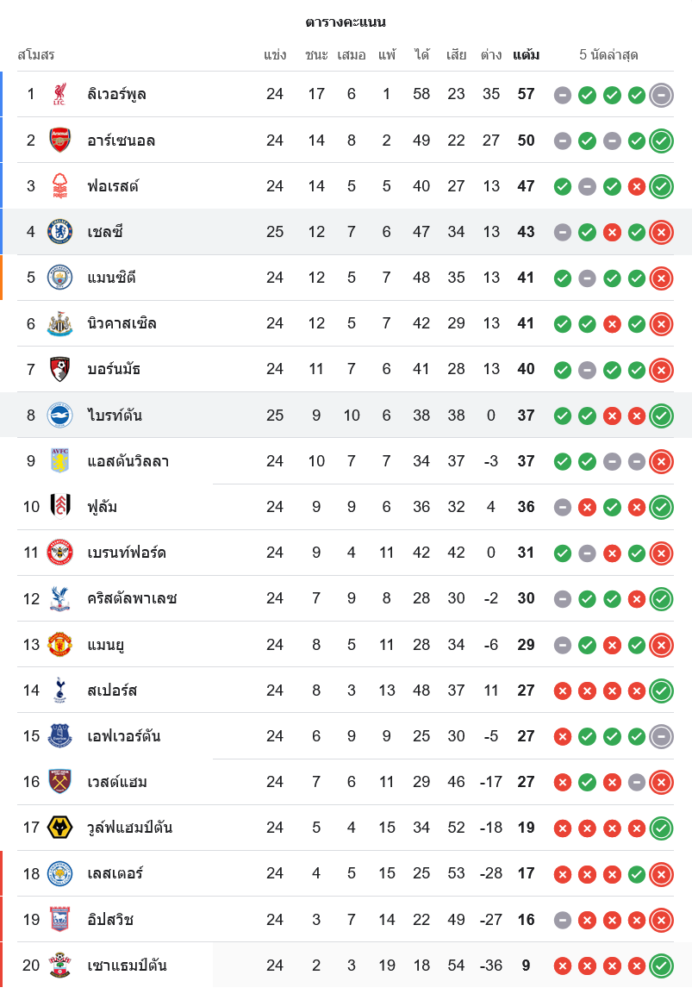Click Everton's latest grey circled result icon
The width and height of the screenshot is (692, 1000).
661,737
